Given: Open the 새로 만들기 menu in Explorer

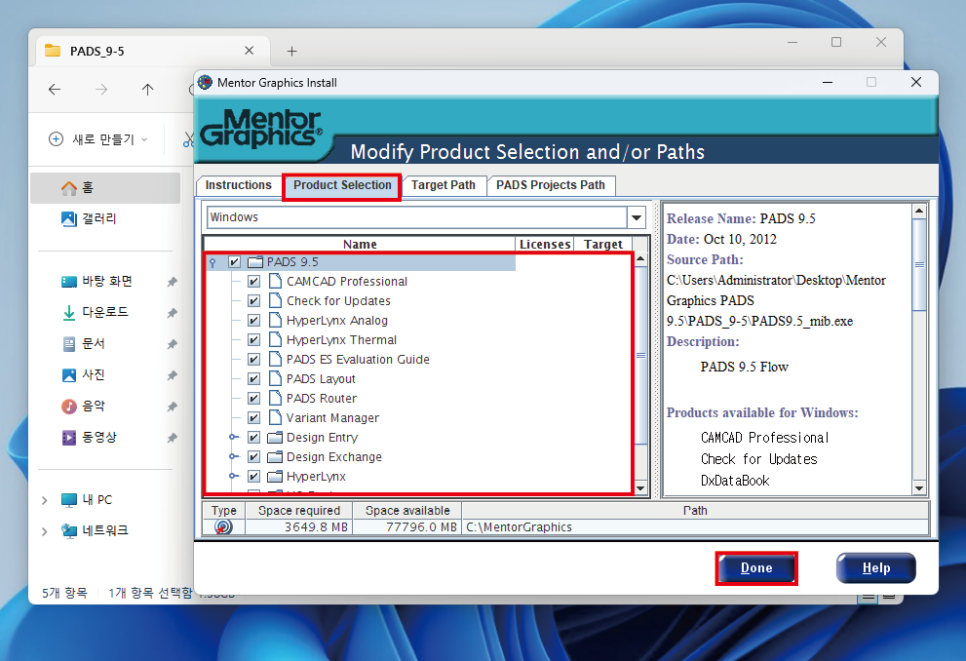Looking at the screenshot, I should coord(99,139).
